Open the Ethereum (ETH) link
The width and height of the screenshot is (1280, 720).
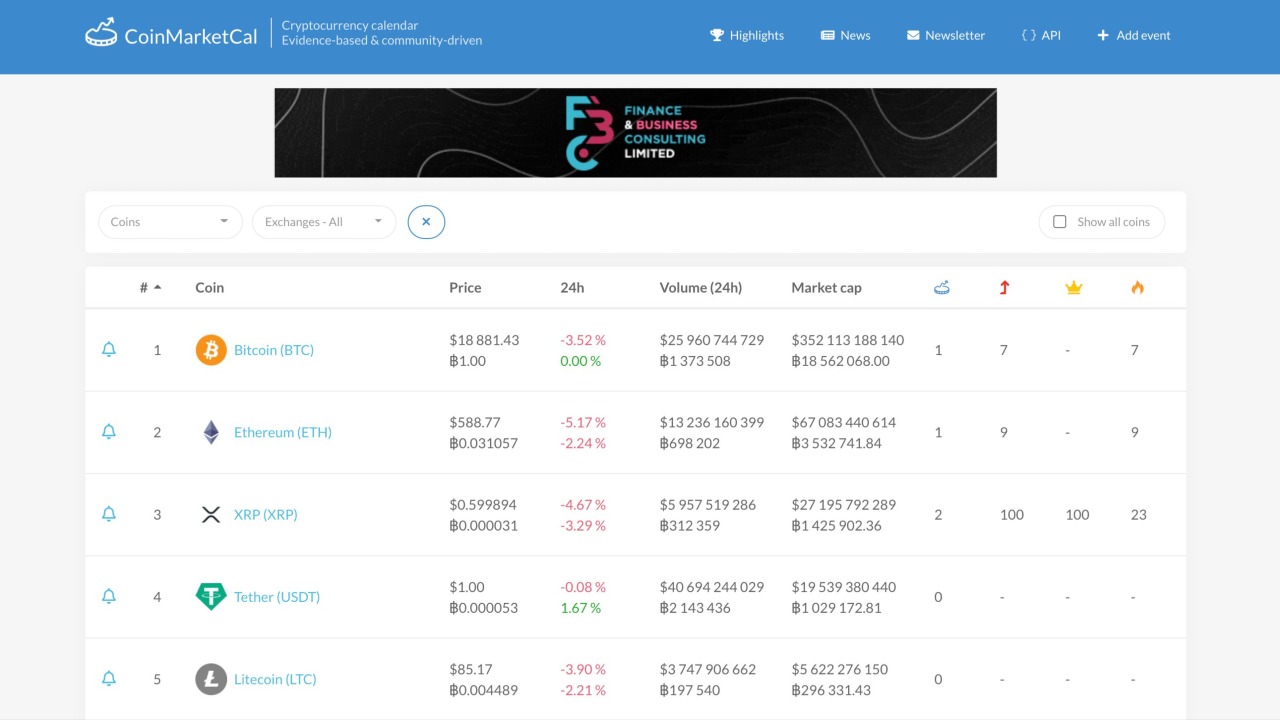283,432
